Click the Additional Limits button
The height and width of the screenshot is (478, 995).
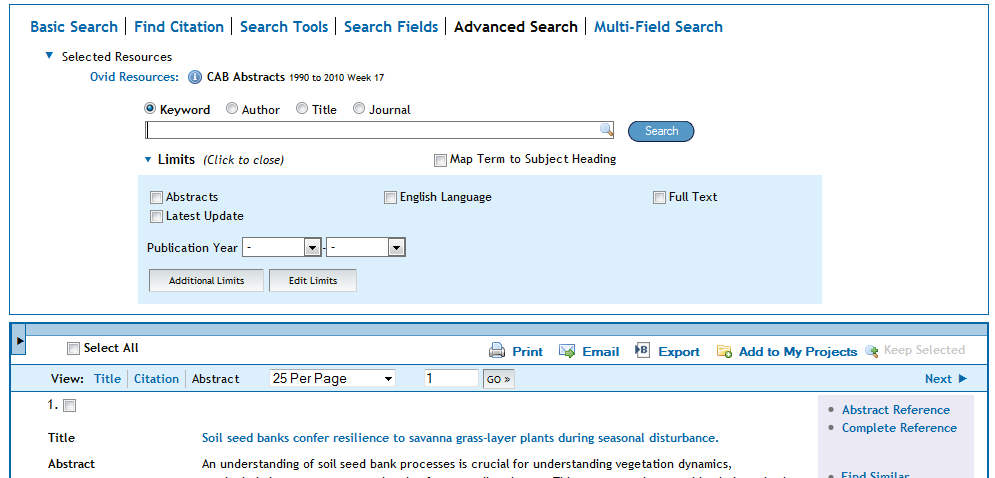[x=206, y=281]
